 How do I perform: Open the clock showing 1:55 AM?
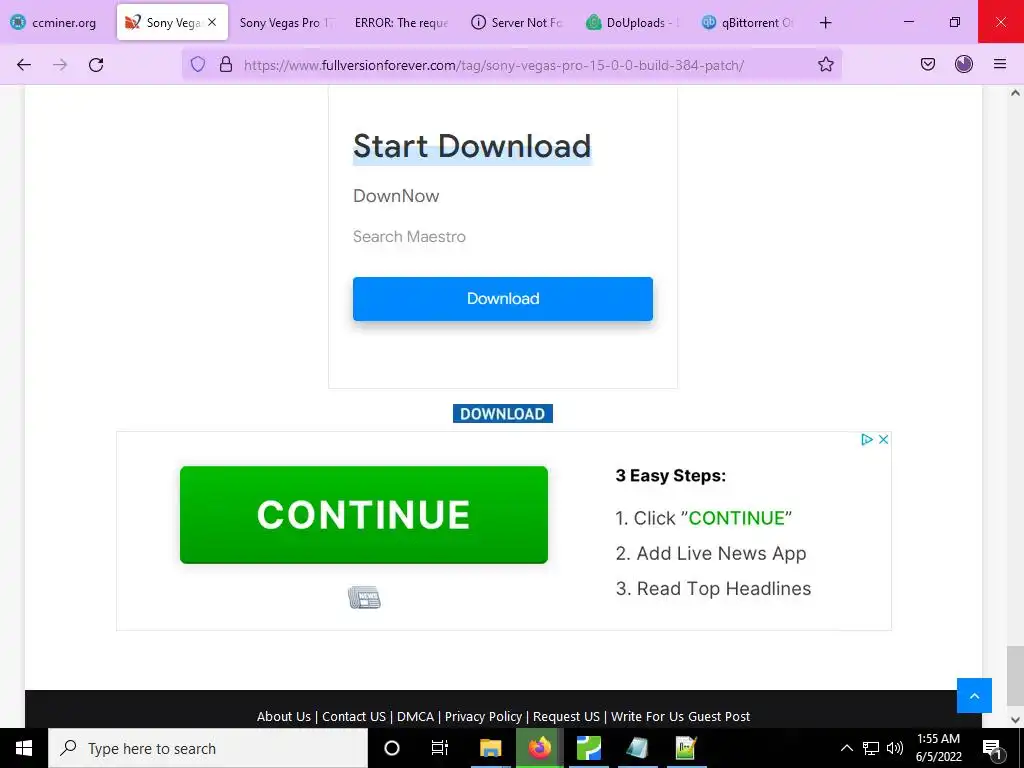938,748
